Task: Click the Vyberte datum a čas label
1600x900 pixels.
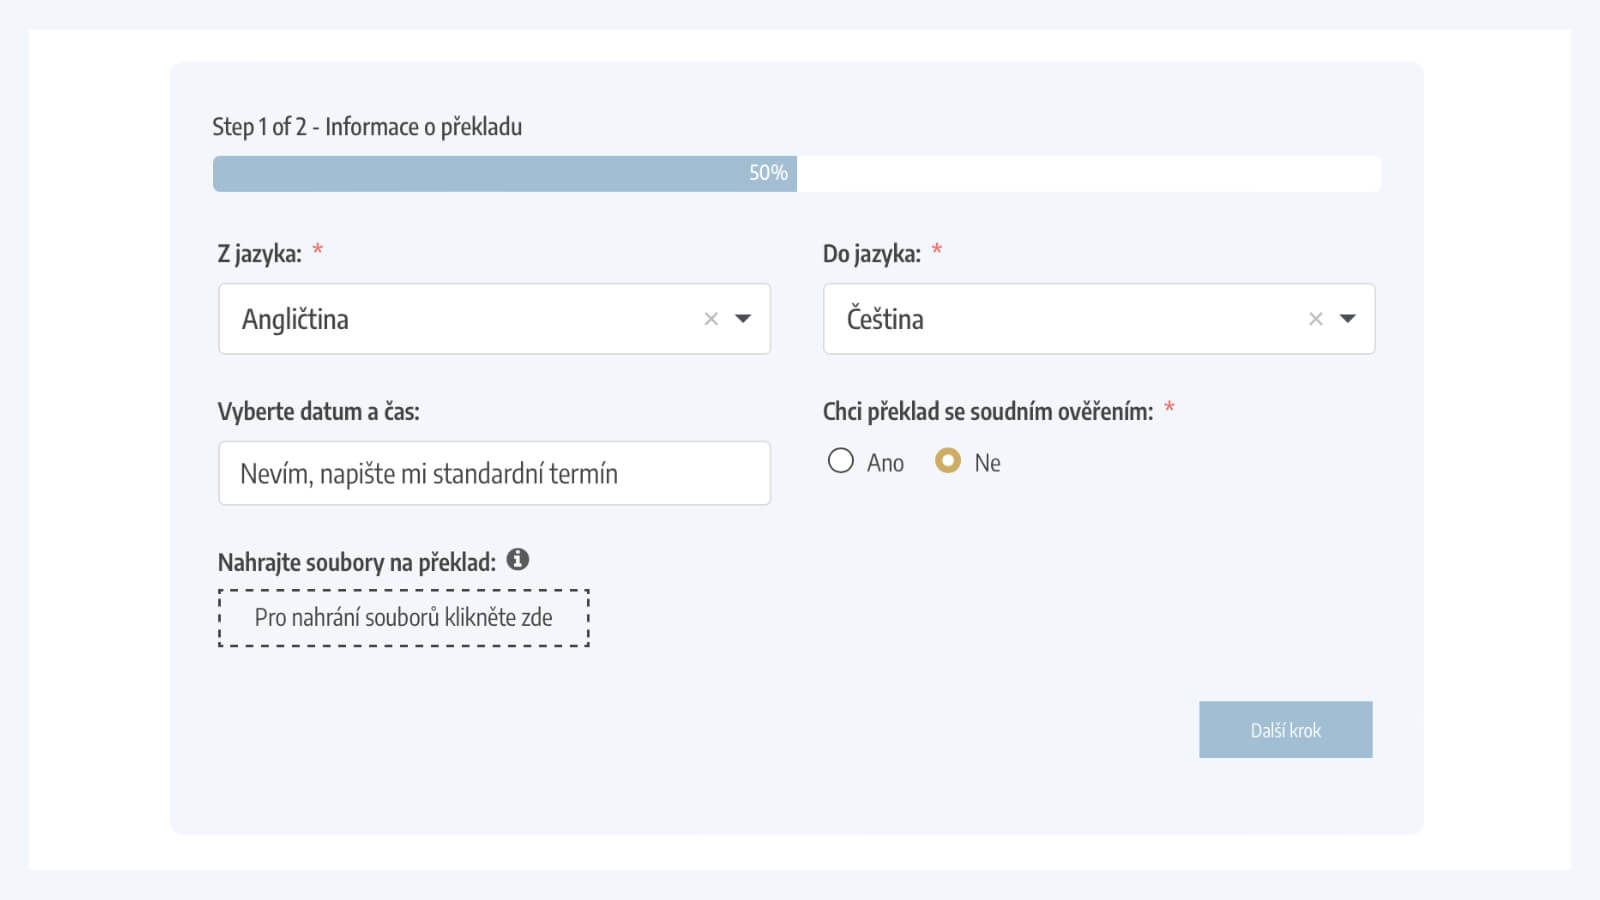Action: tap(319, 412)
